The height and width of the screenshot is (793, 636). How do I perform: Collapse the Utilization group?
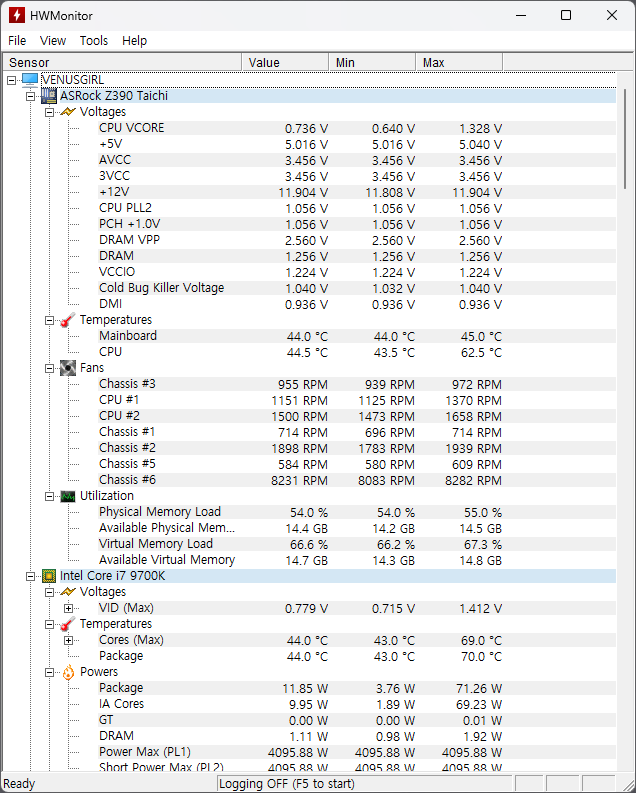point(50,496)
